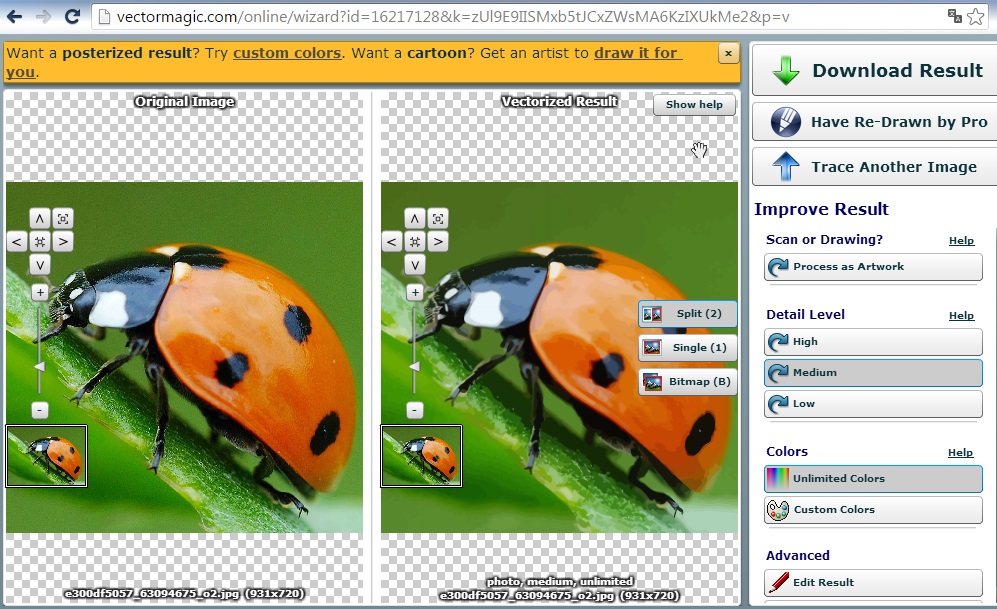Center view in Vectorized Result panel
The image size is (997, 609).
pyautogui.click(x=415, y=242)
